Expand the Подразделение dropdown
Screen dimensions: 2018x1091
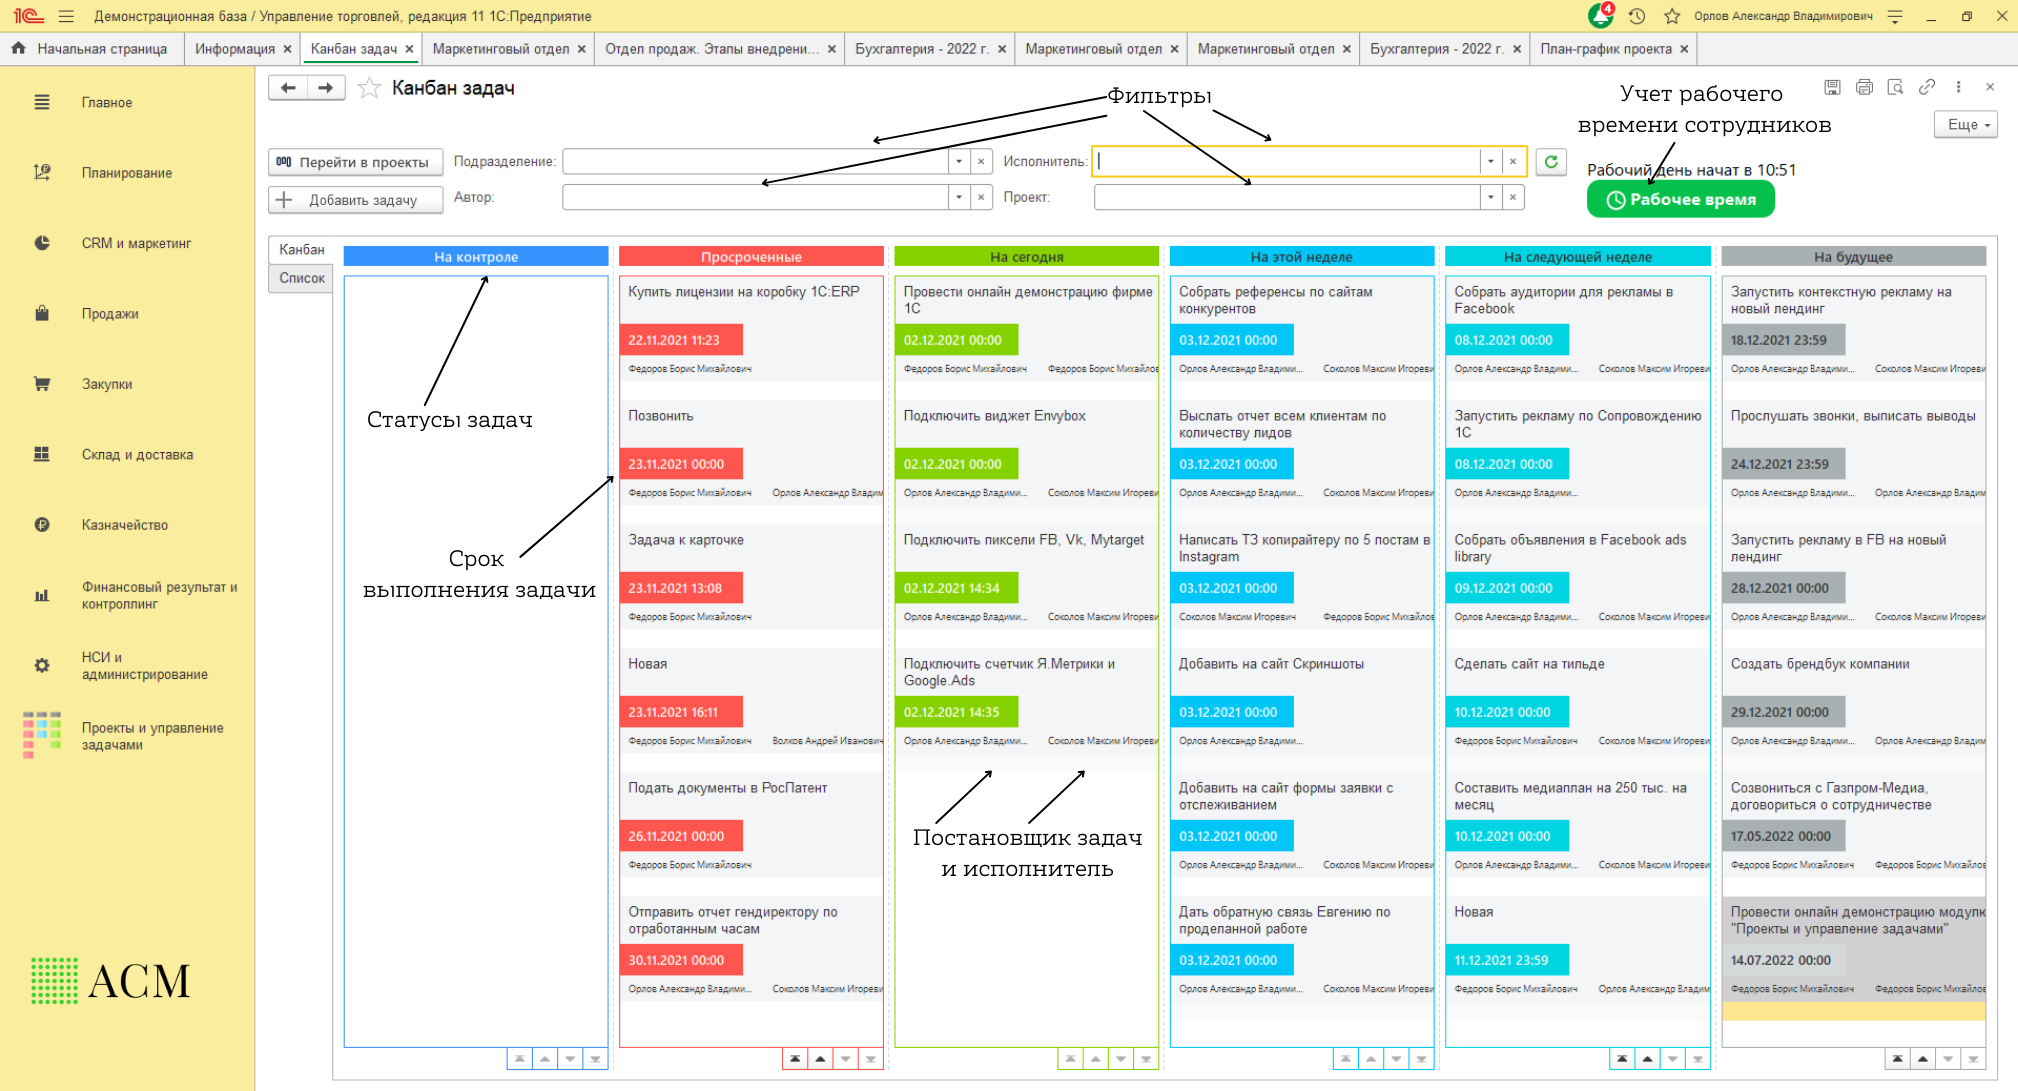coord(959,162)
